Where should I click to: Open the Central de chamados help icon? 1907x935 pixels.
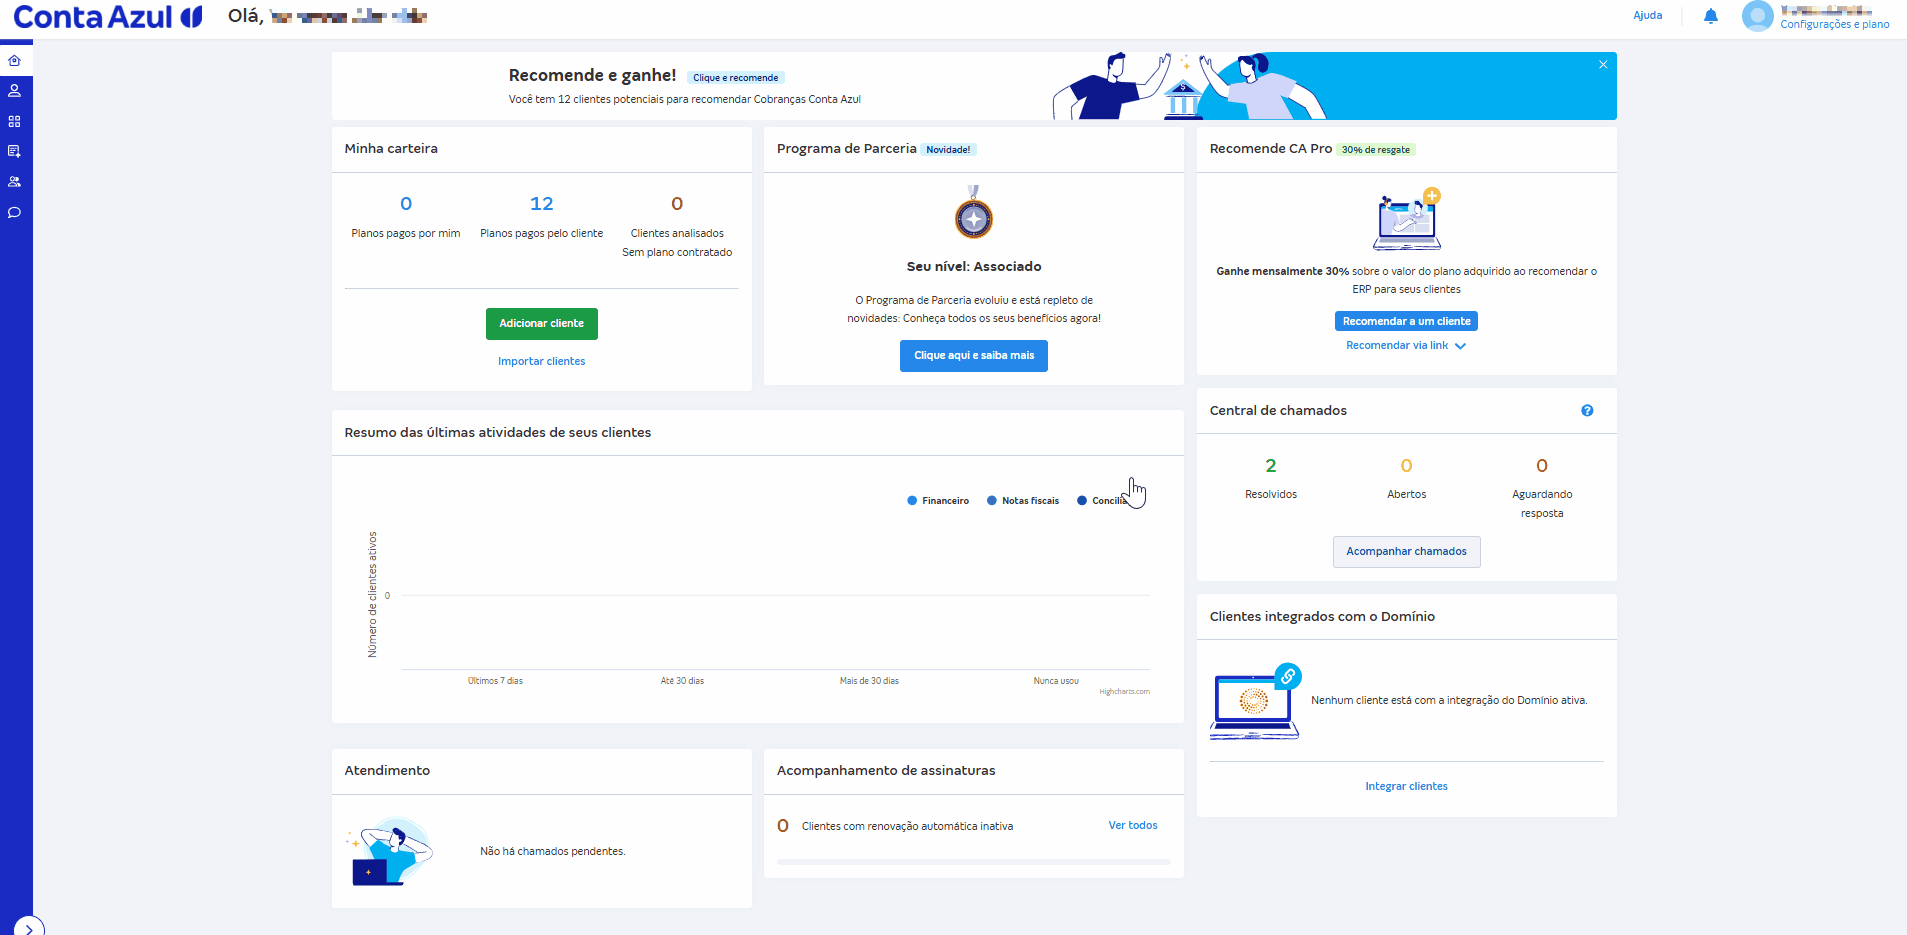(x=1587, y=411)
